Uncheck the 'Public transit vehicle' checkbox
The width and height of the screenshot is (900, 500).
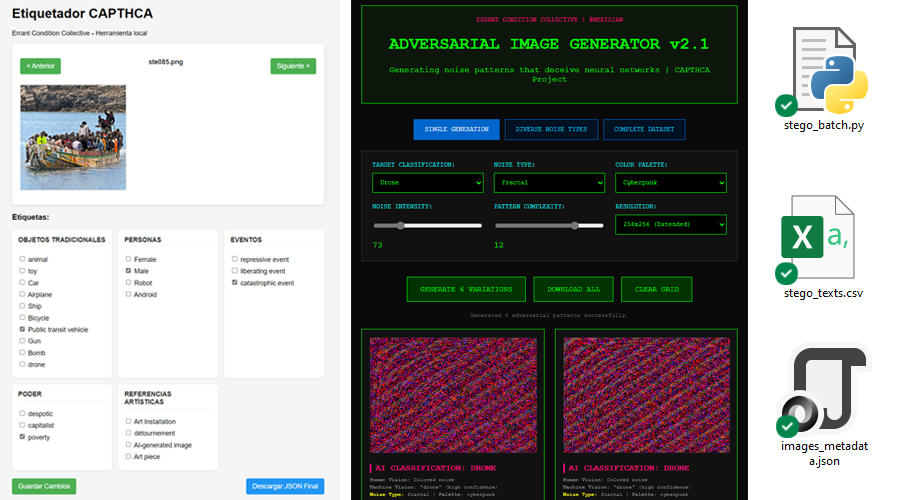pyautogui.click(x=22, y=329)
